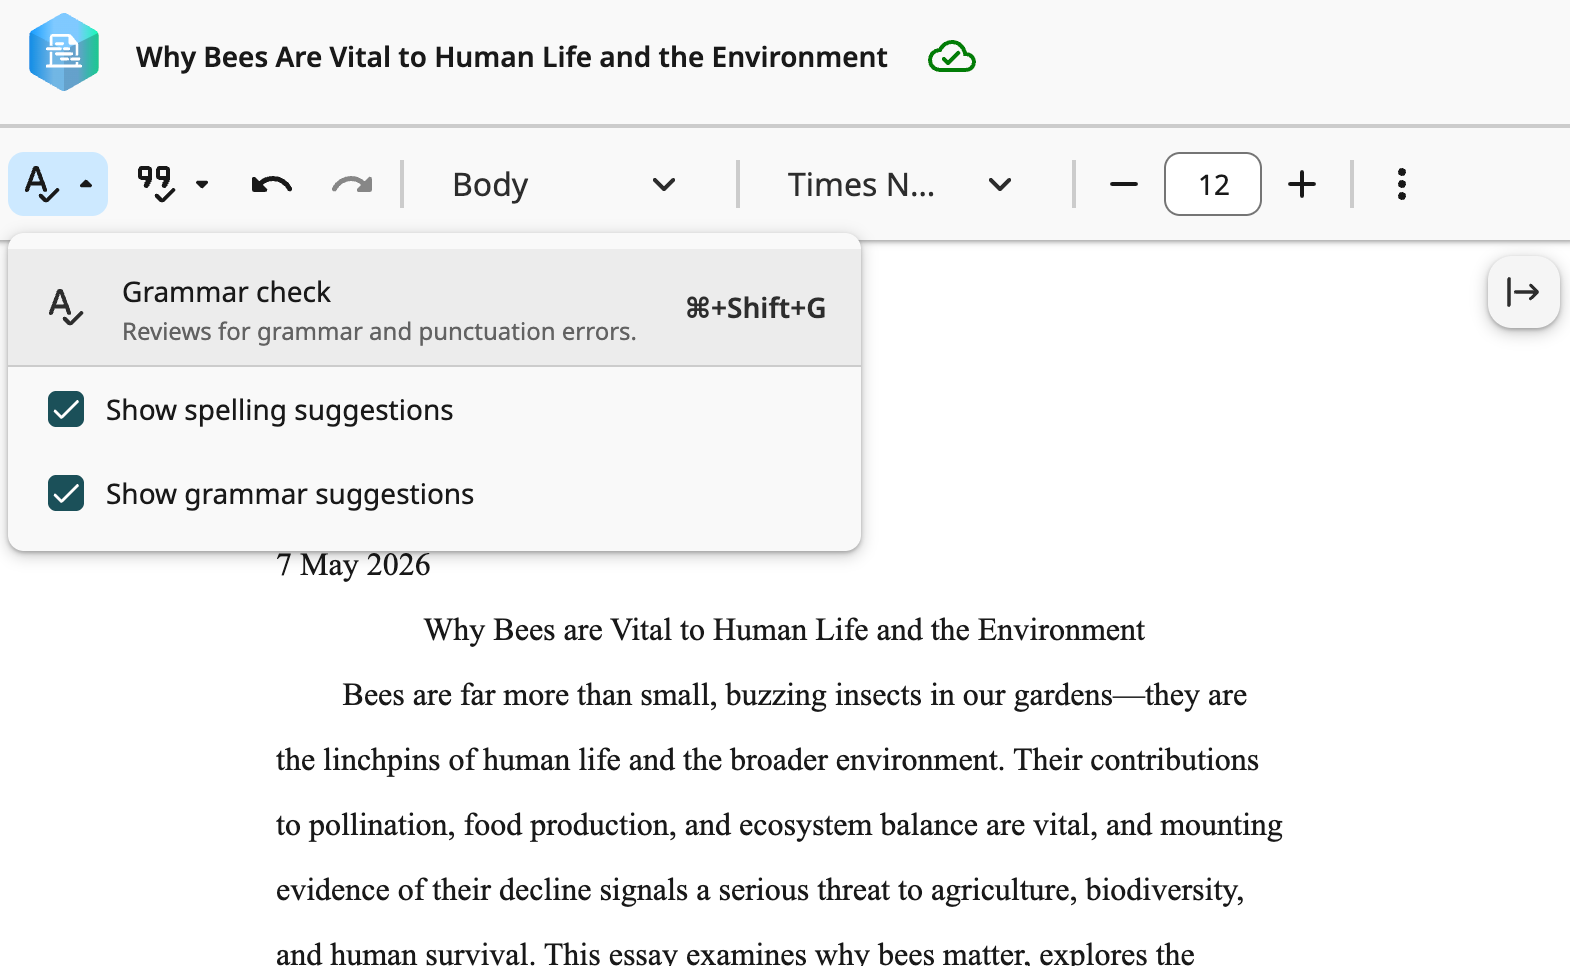Image resolution: width=1570 pixels, height=966 pixels.
Task: Click the word 'linchpins' in the paragraph
Action: click(382, 760)
